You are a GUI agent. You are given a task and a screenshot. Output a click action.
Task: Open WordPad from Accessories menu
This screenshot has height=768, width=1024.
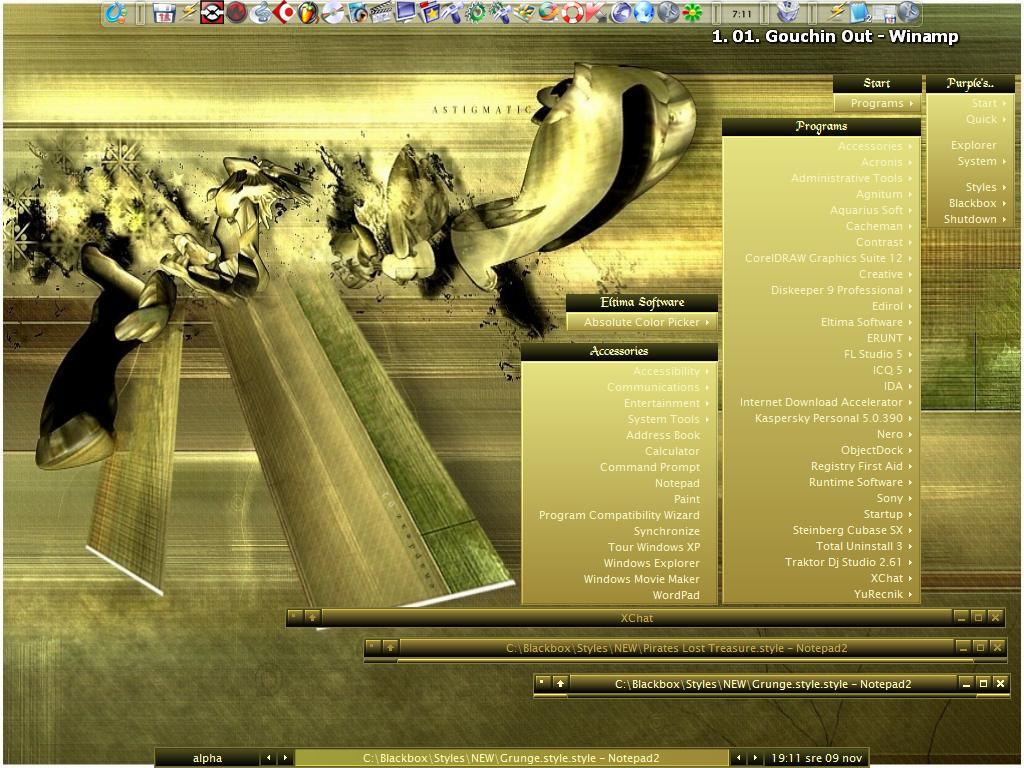tap(619, 595)
